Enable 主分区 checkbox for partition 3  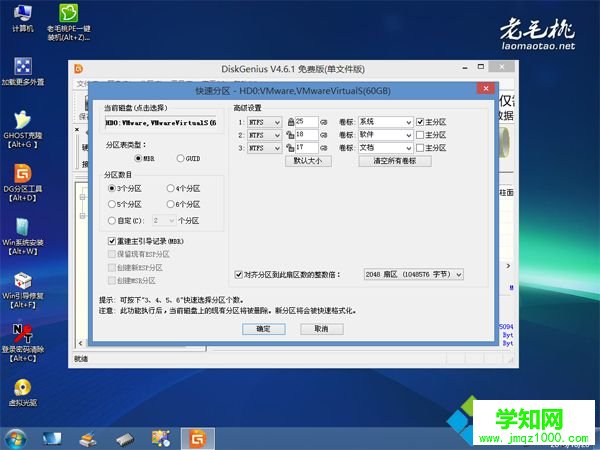(x=420, y=148)
